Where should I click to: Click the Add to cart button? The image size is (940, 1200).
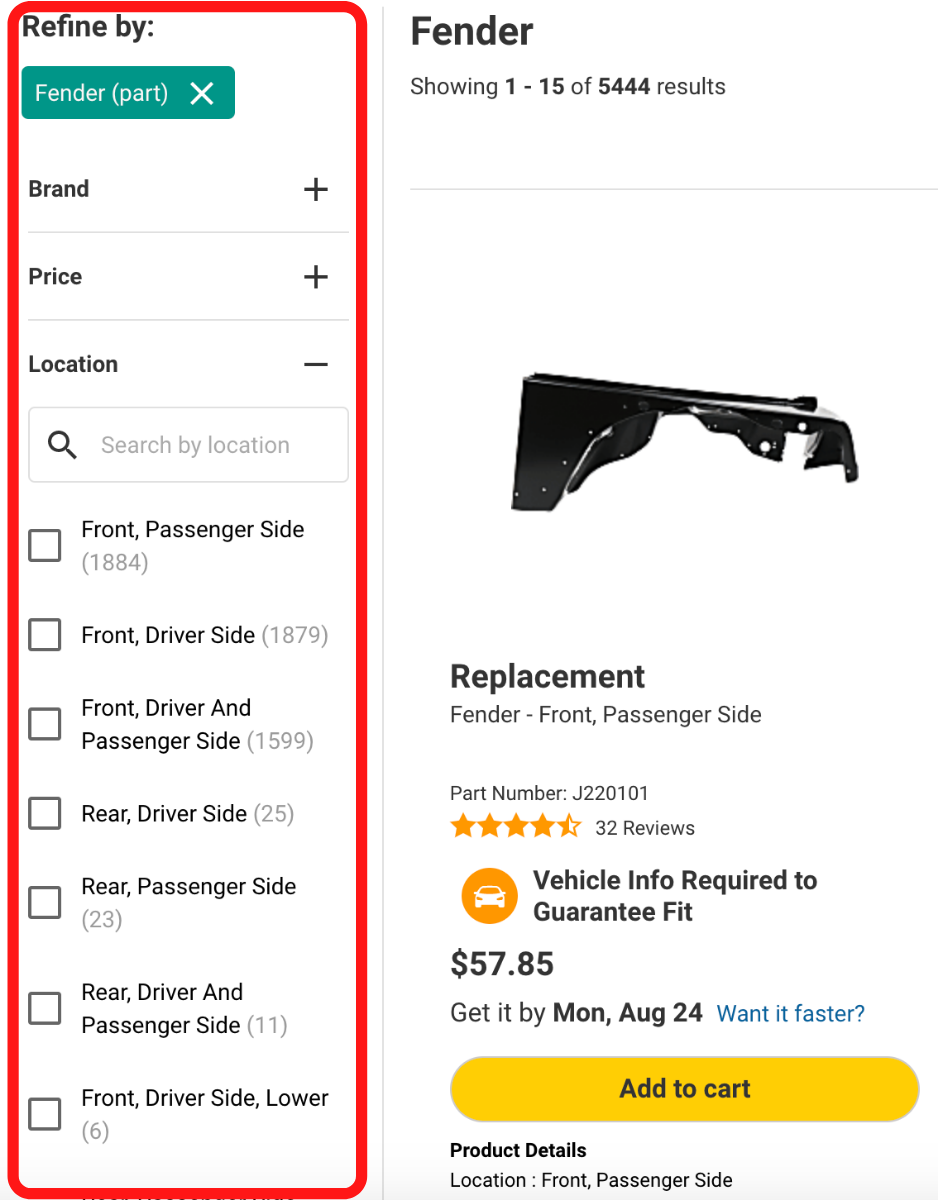tap(684, 1088)
